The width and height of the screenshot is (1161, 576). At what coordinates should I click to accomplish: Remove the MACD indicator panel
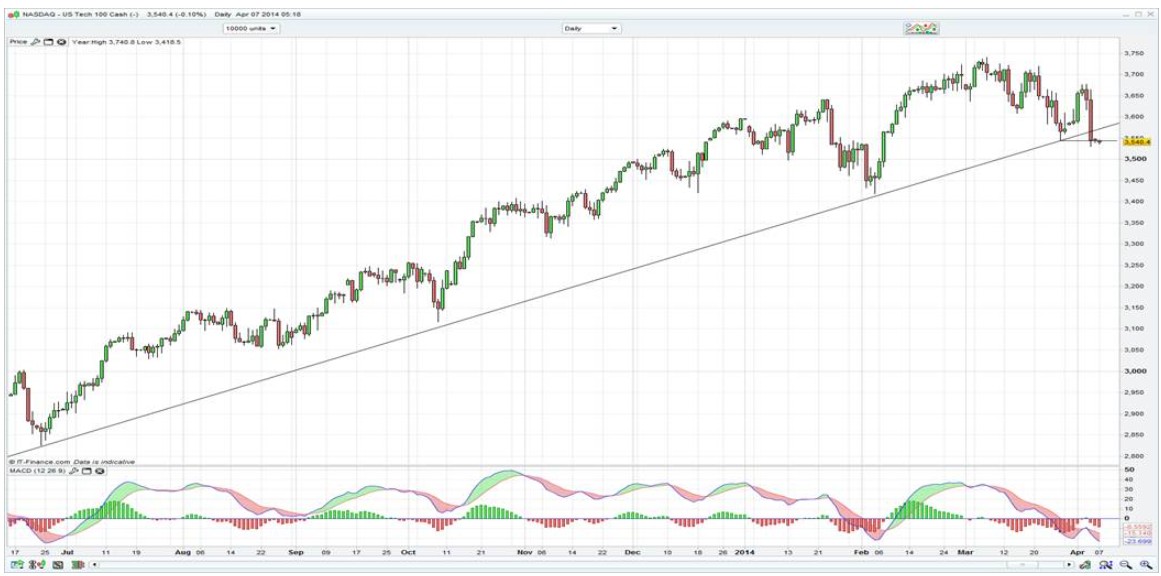pos(99,470)
